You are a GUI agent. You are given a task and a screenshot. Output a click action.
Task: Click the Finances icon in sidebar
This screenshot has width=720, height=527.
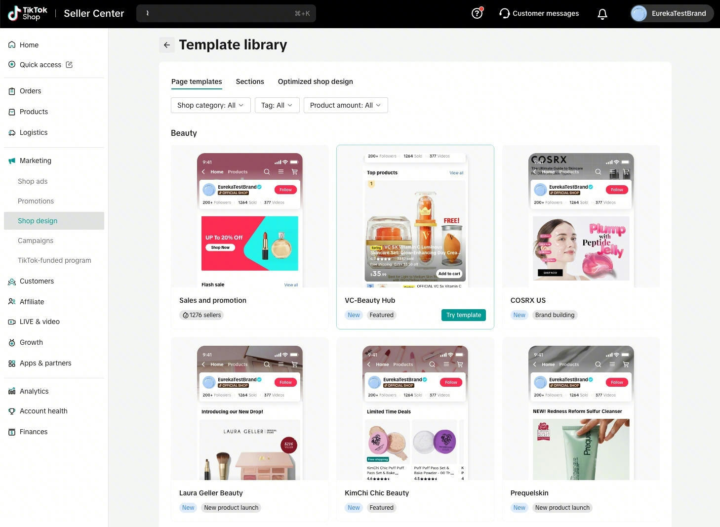coord(12,432)
